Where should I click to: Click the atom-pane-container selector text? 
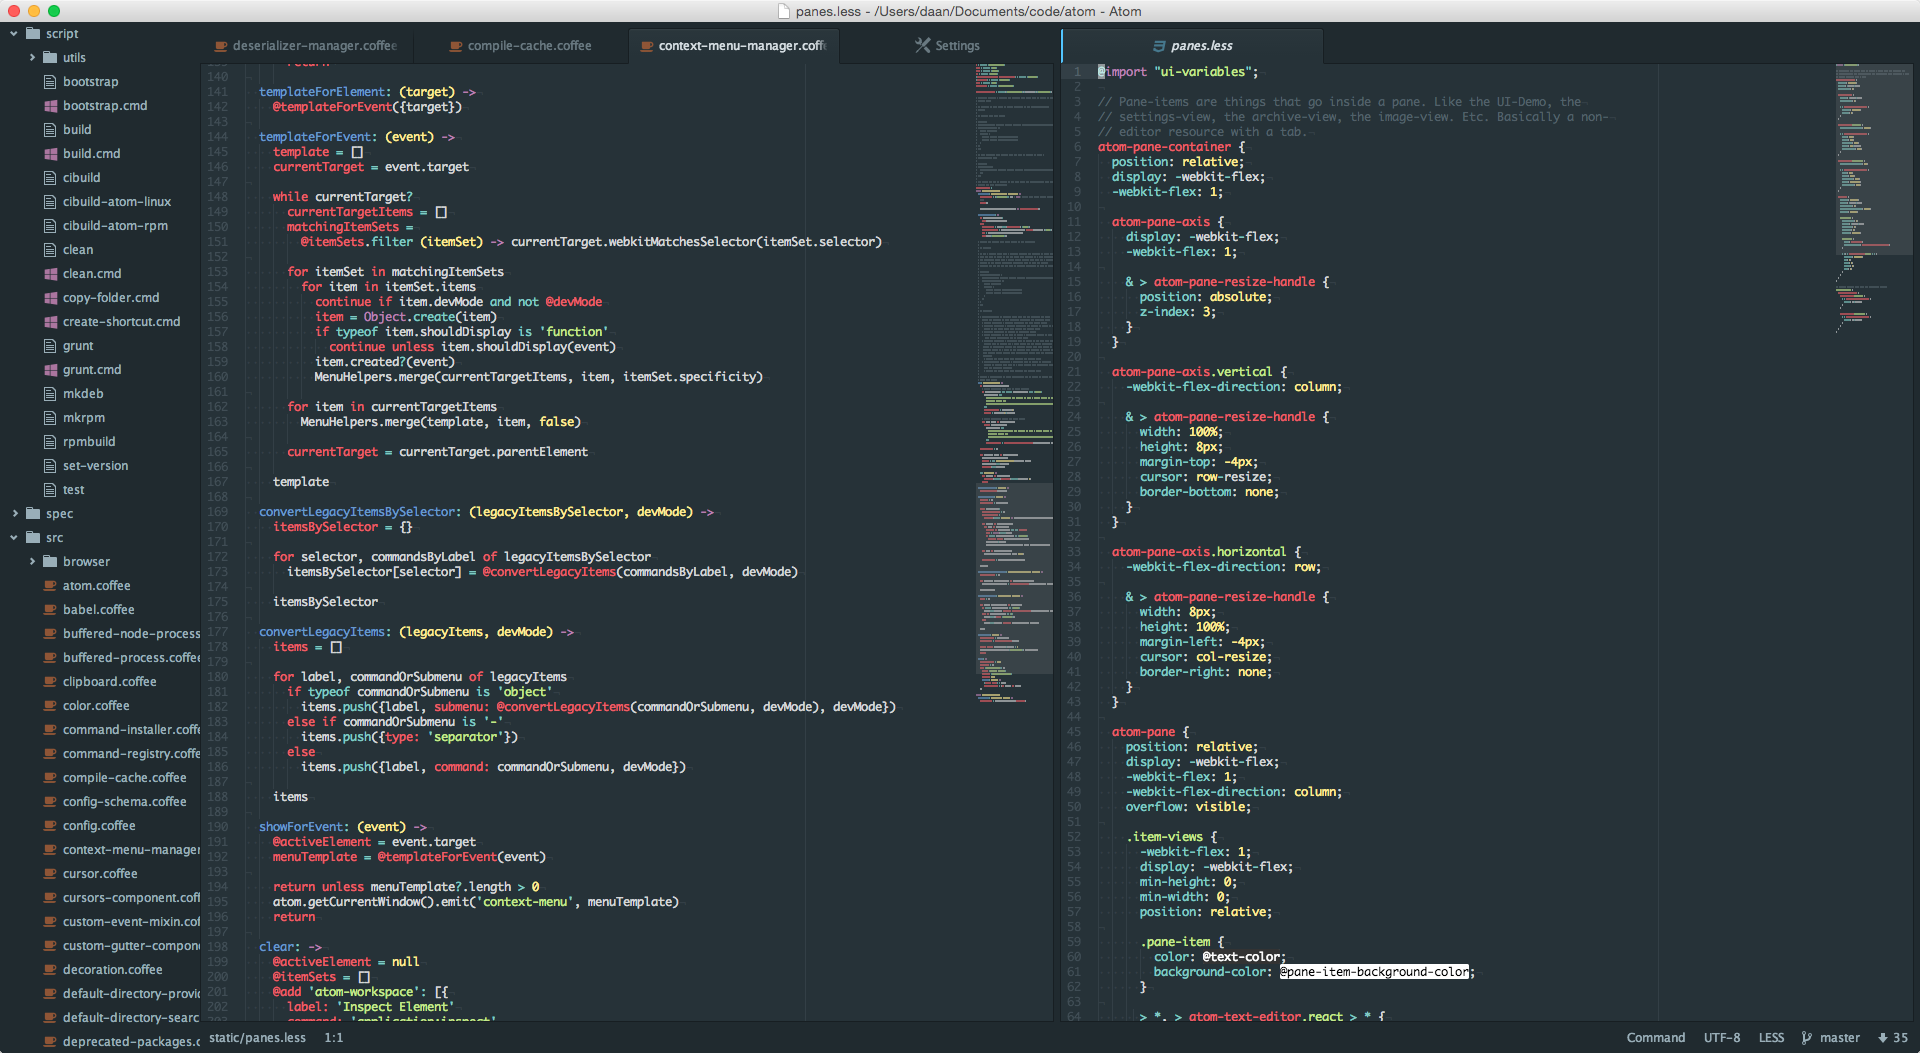[x=1164, y=147]
